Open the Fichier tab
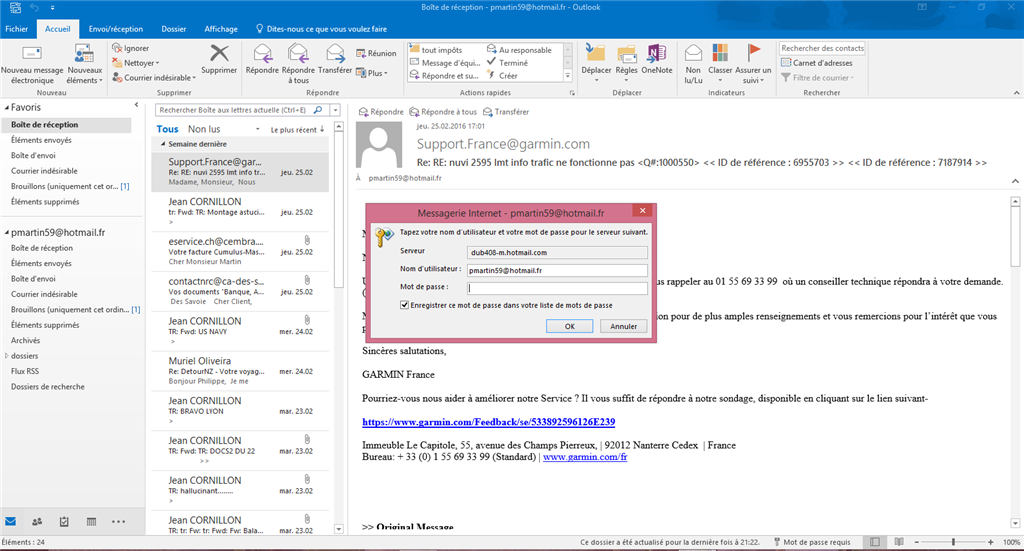Image resolution: width=1024 pixels, height=551 pixels. [16, 29]
